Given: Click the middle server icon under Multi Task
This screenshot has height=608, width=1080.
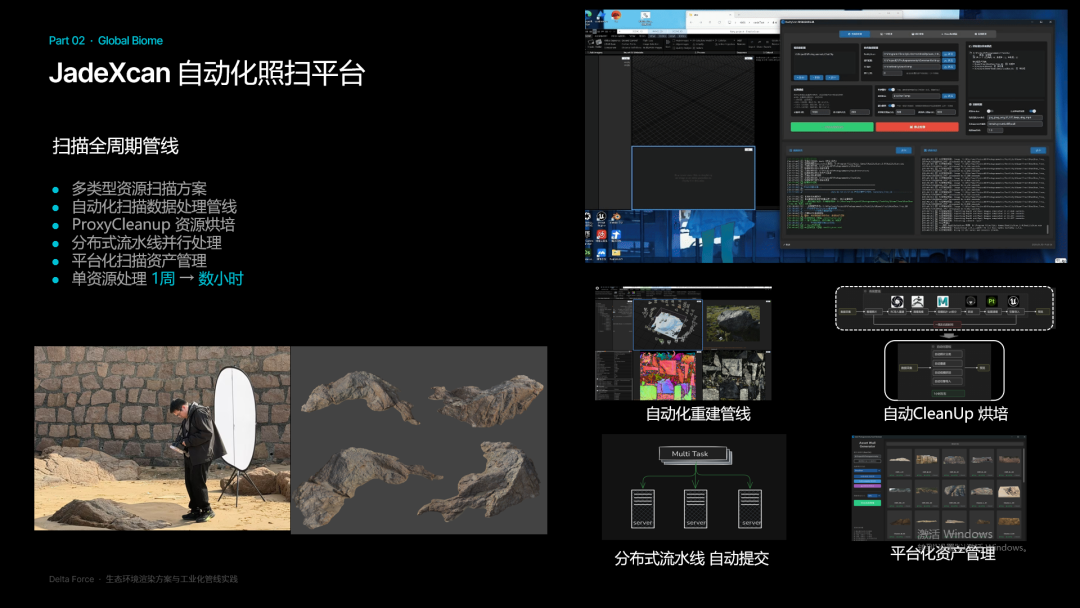Looking at the screenshot, I should click(x=696, y=508).
